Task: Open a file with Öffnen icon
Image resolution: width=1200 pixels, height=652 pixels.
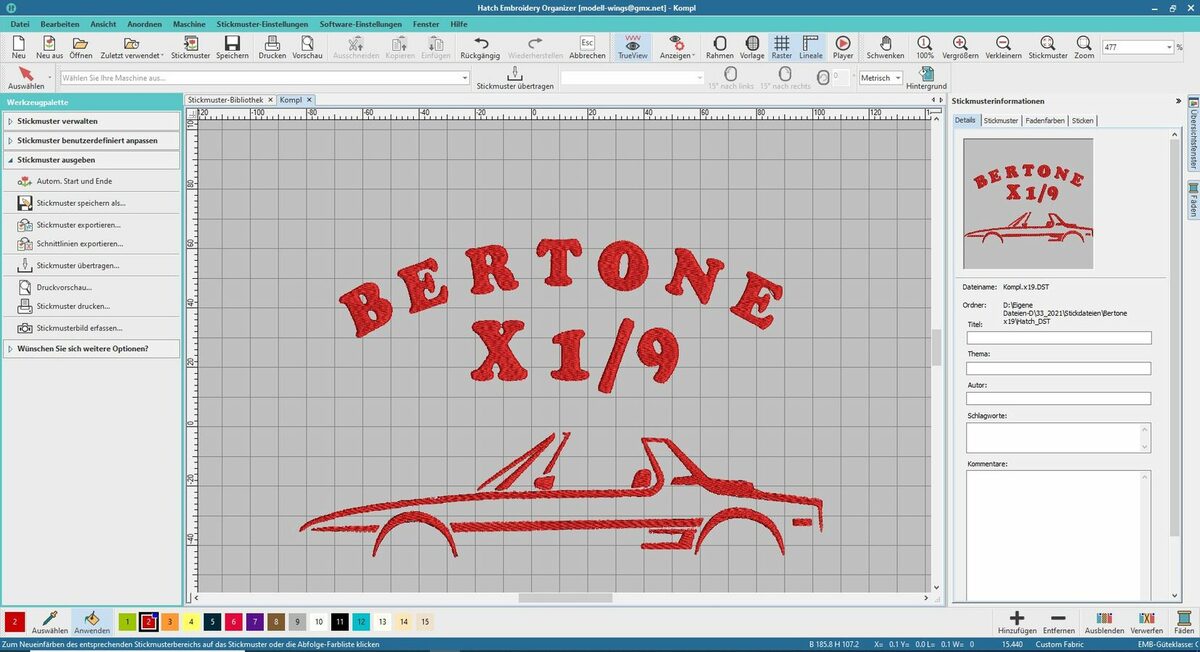Action: (81, 44)
